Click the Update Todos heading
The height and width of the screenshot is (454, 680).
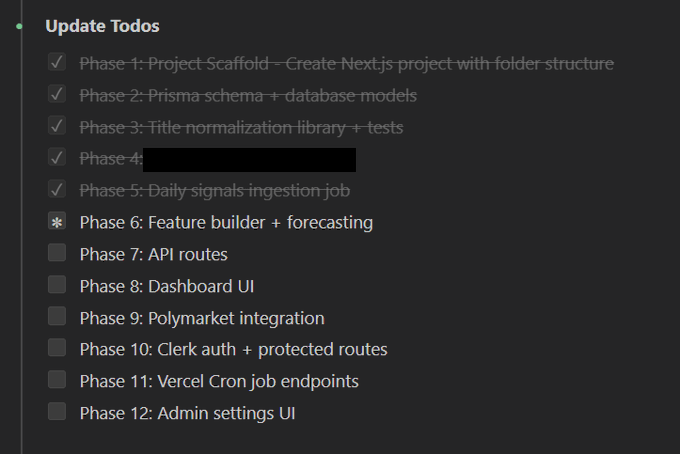102,26
